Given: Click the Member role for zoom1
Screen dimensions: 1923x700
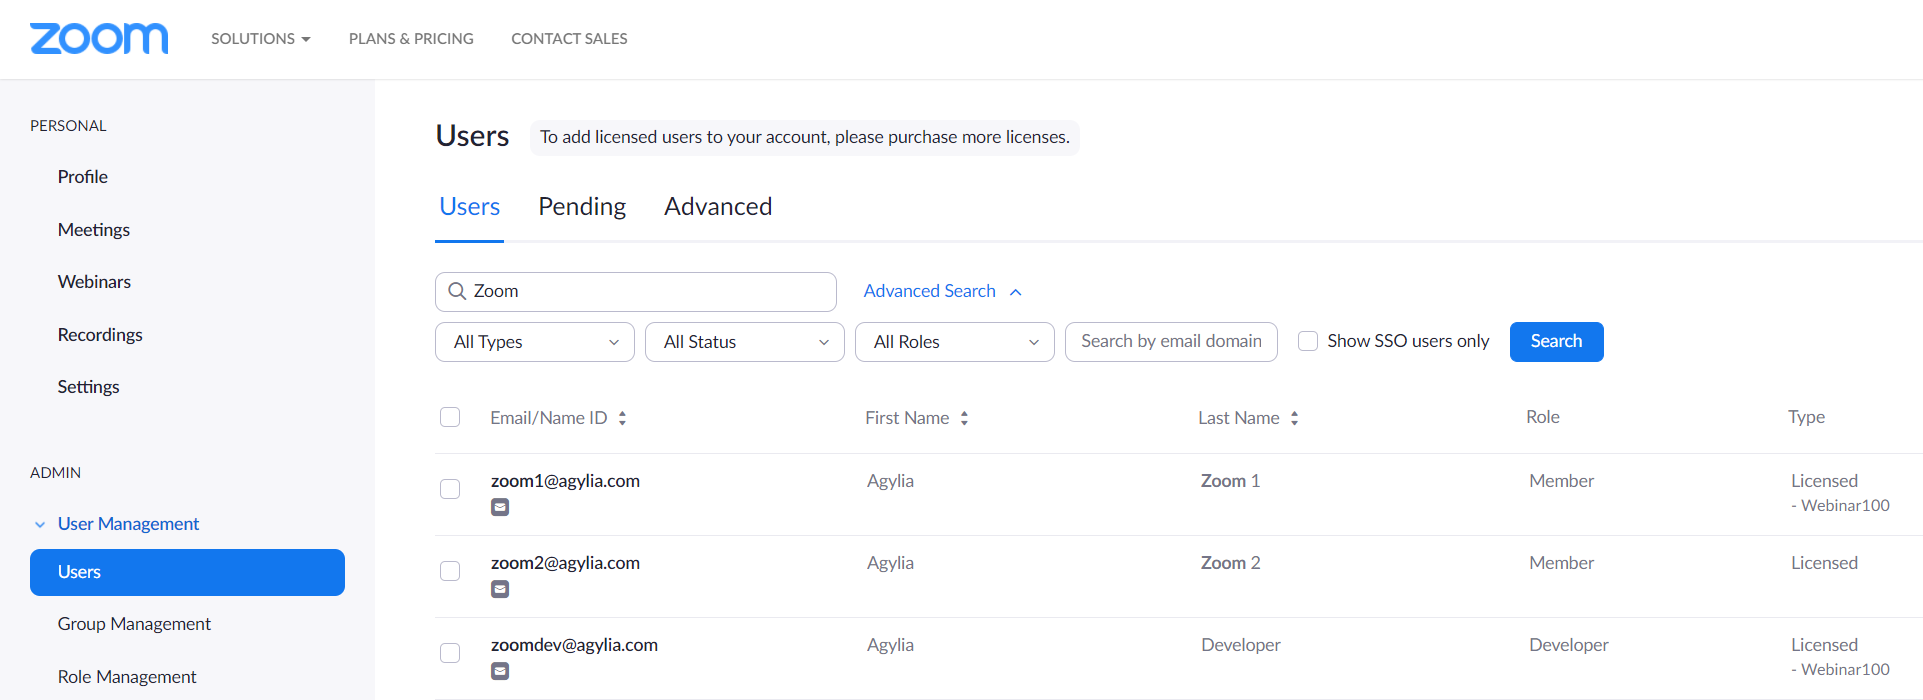Looking at the screenshot, I should 1561,481.
